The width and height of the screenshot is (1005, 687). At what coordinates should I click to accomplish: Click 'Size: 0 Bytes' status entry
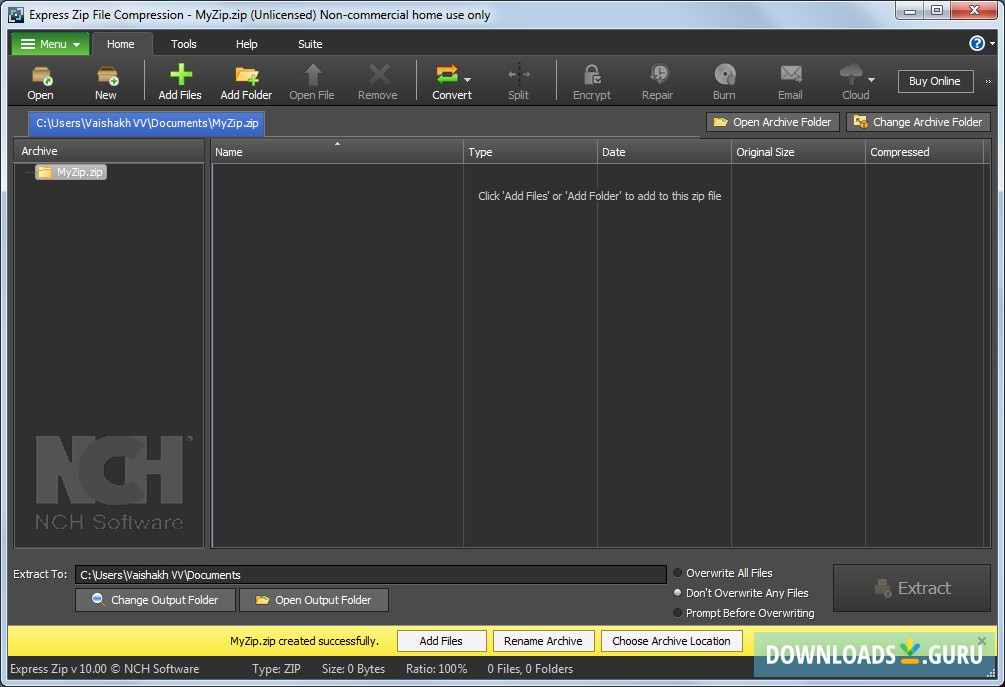[x=353, y=668]
